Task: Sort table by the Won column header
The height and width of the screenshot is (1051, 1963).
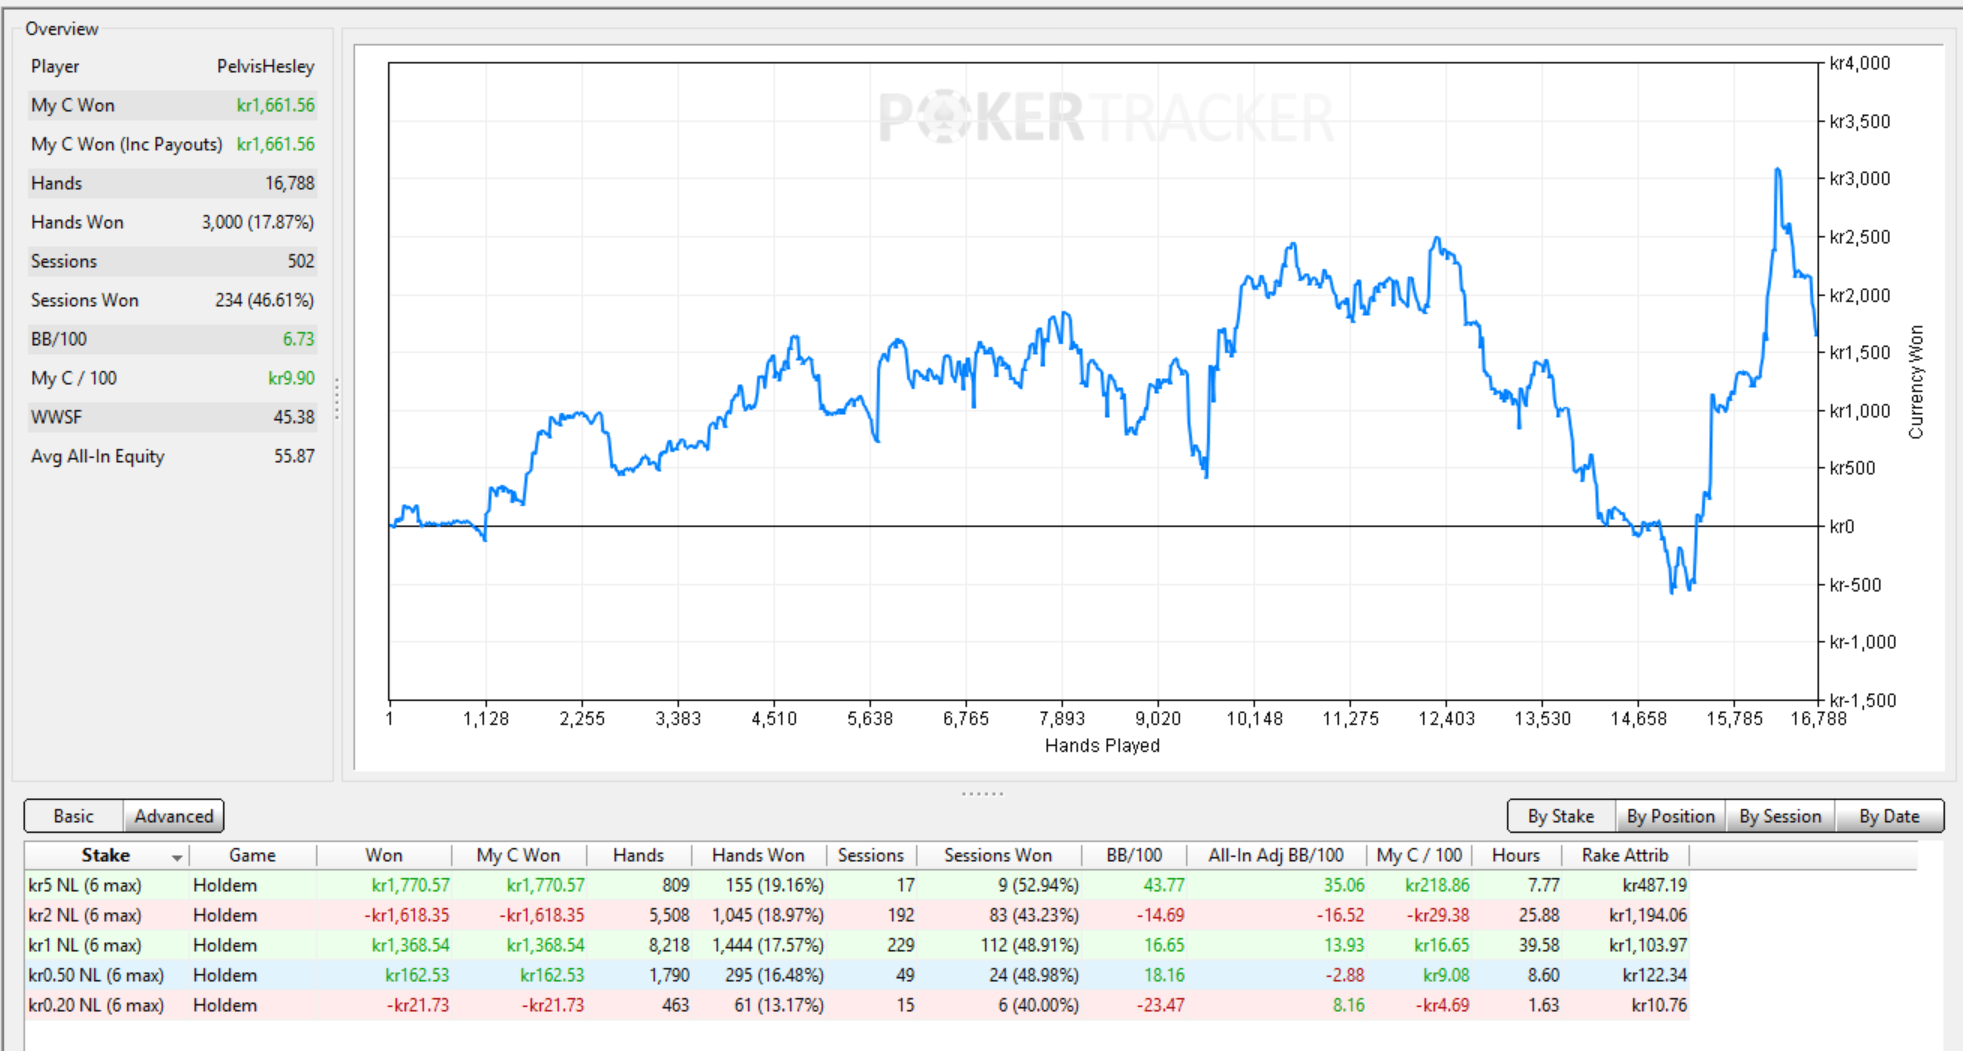Action: click(x=384, y=855)
